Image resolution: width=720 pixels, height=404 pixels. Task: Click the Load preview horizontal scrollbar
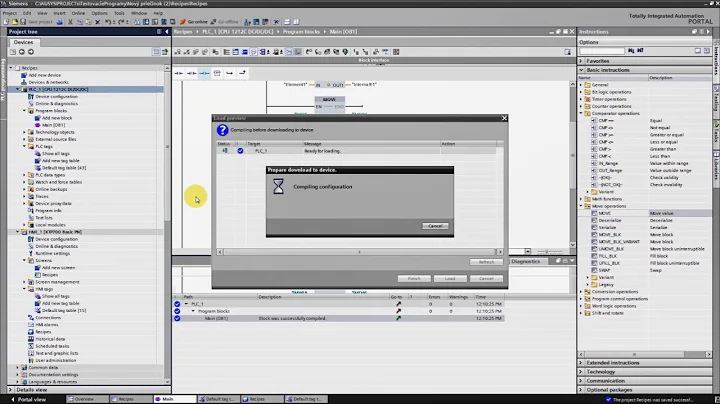coord(360,252)
